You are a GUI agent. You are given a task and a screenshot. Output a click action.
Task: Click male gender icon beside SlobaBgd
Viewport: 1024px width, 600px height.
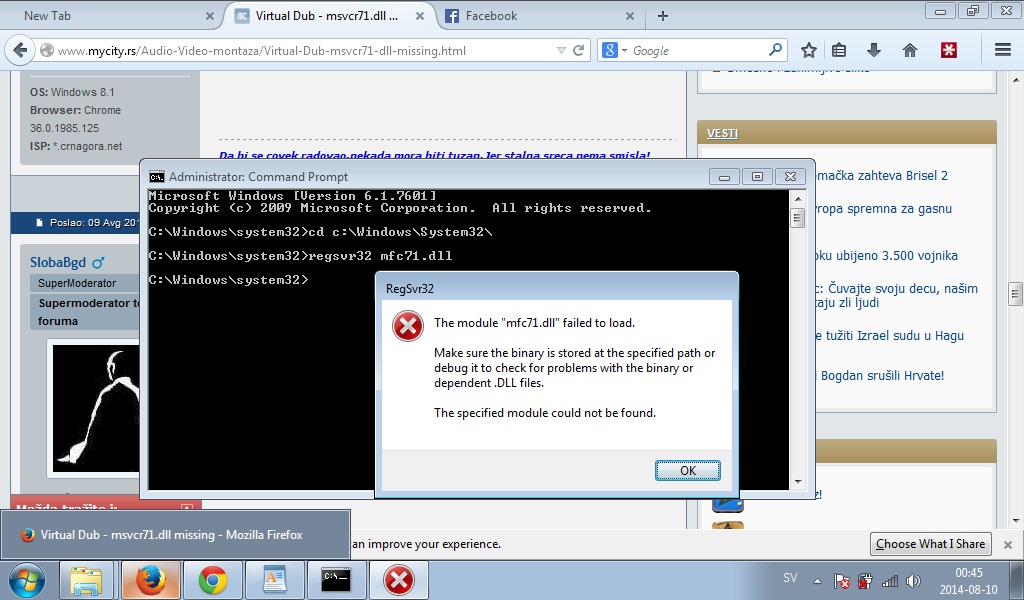tap(98, 263)
